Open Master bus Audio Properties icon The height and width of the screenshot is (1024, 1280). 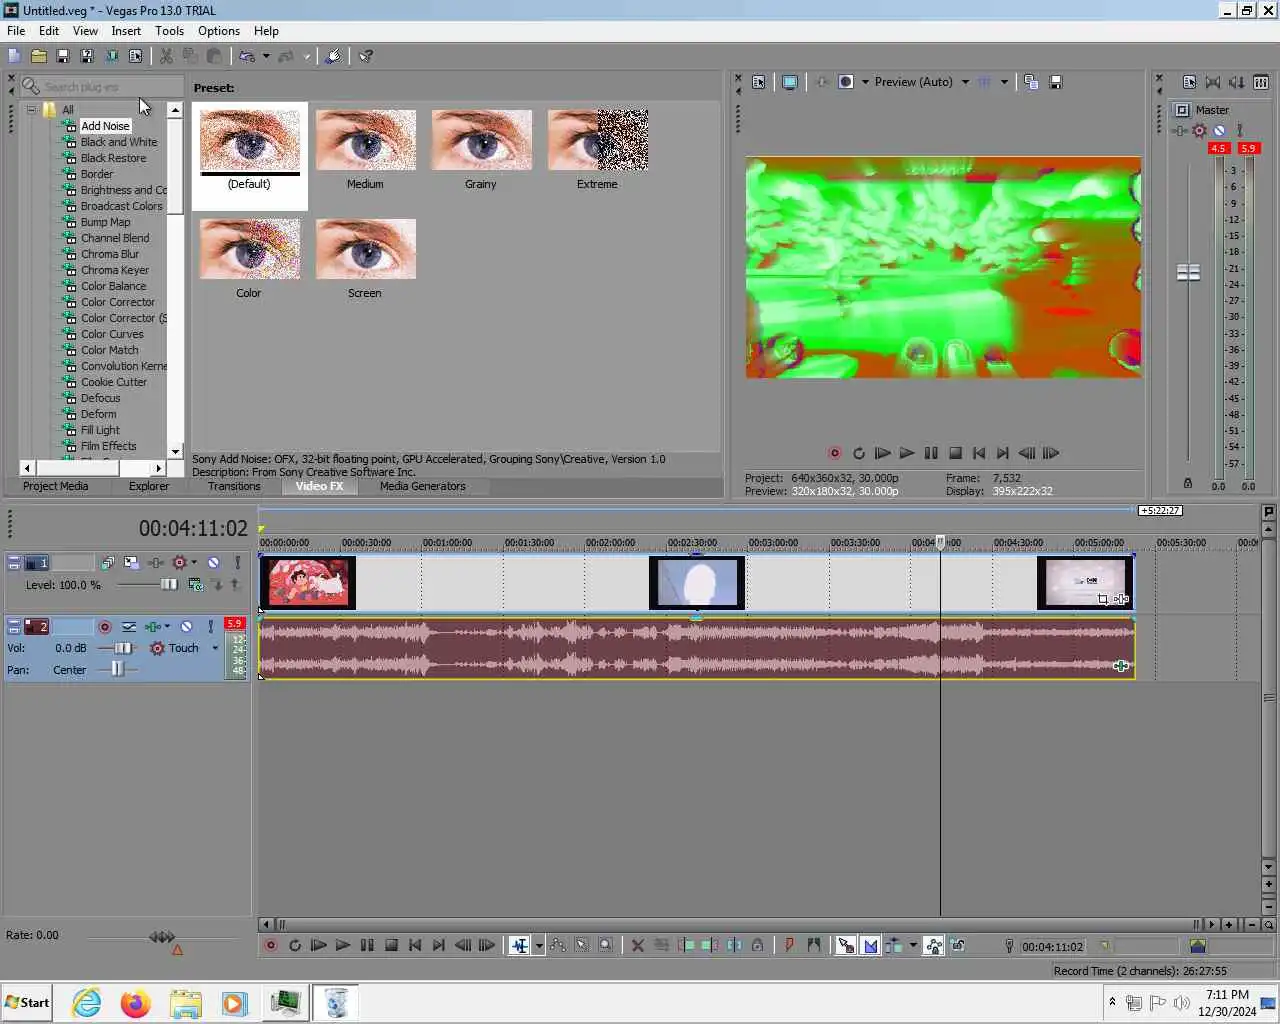1189,82
